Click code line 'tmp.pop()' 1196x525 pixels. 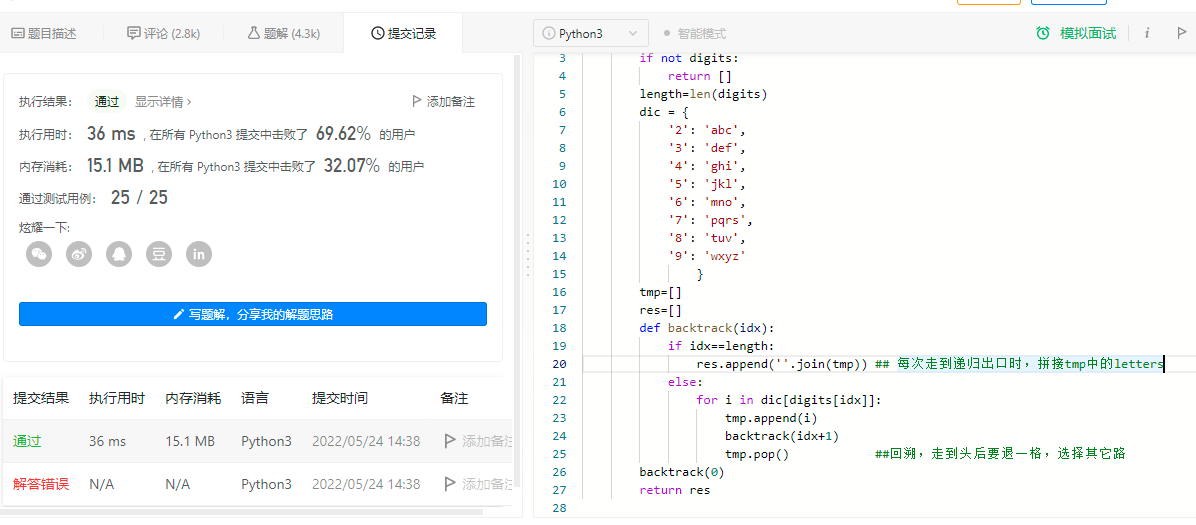click(757, 454)
